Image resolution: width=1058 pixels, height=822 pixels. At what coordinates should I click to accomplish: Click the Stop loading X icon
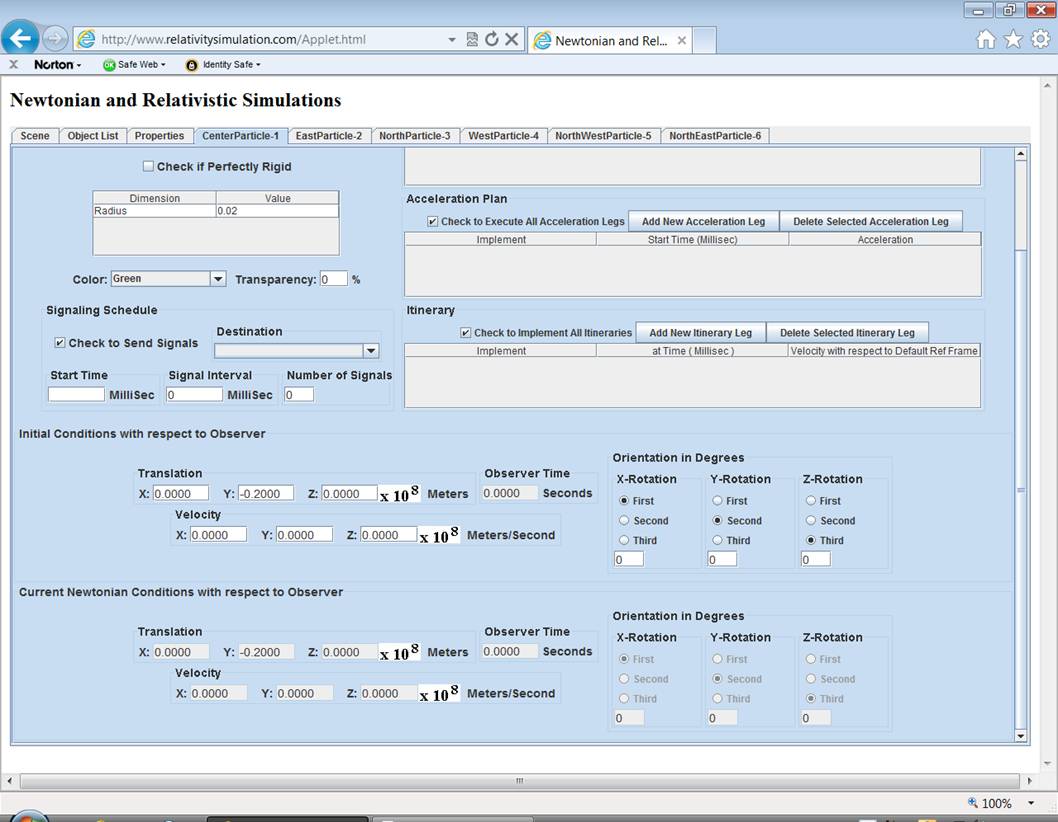(x=511, y=40)
